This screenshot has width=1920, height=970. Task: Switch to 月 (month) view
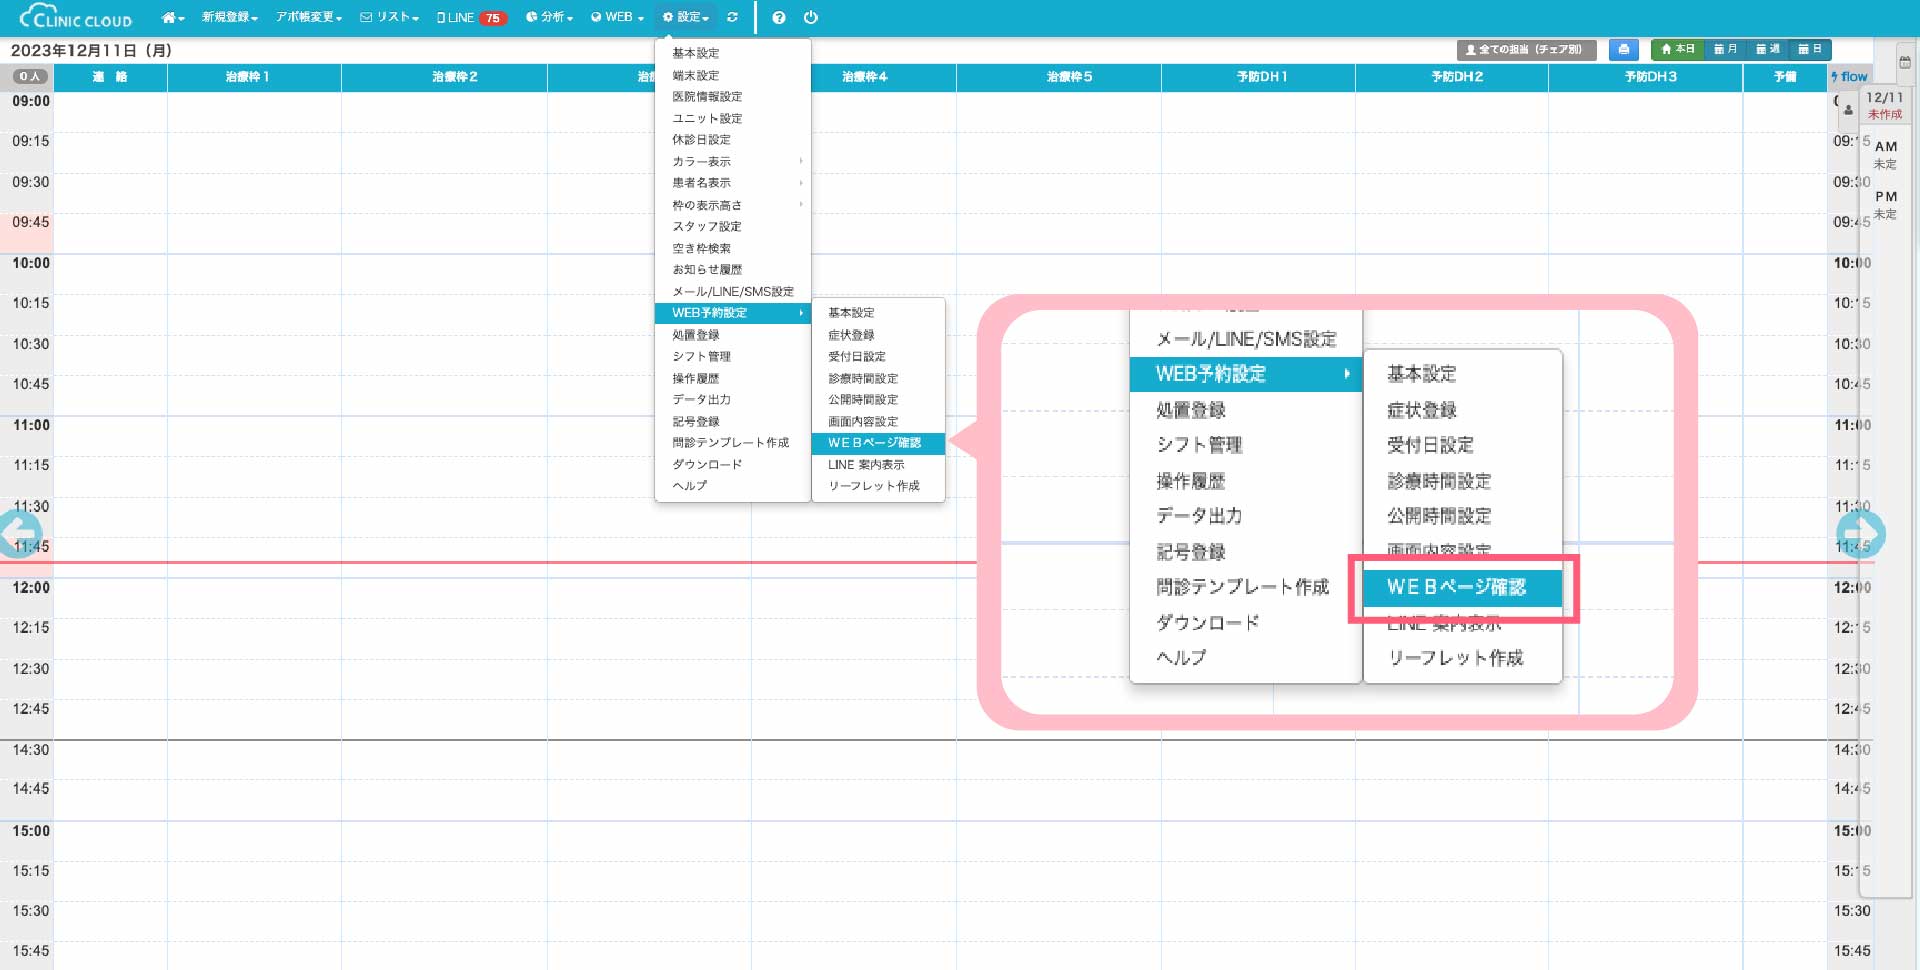[1725, 49]
